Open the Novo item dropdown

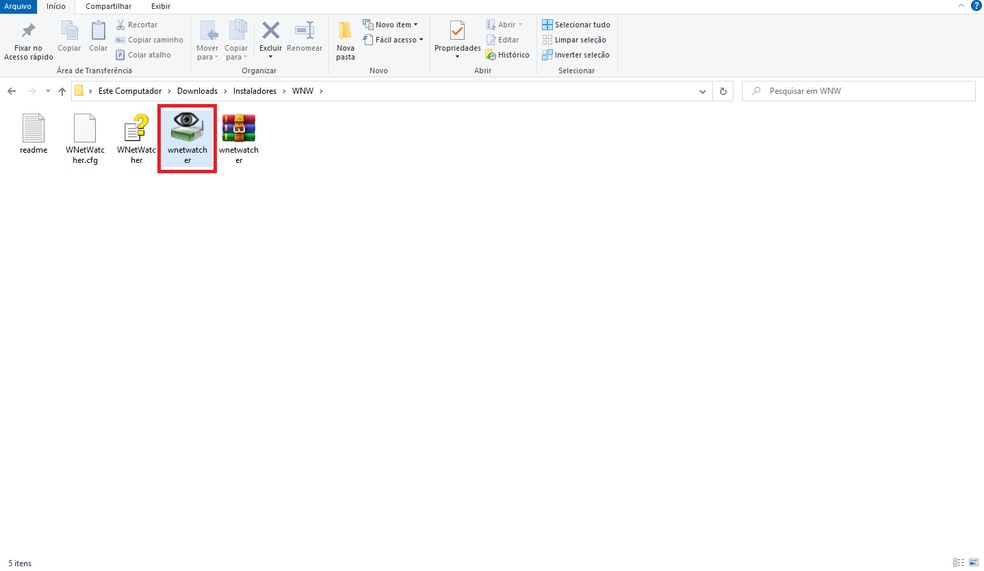(x=390, y=24)
